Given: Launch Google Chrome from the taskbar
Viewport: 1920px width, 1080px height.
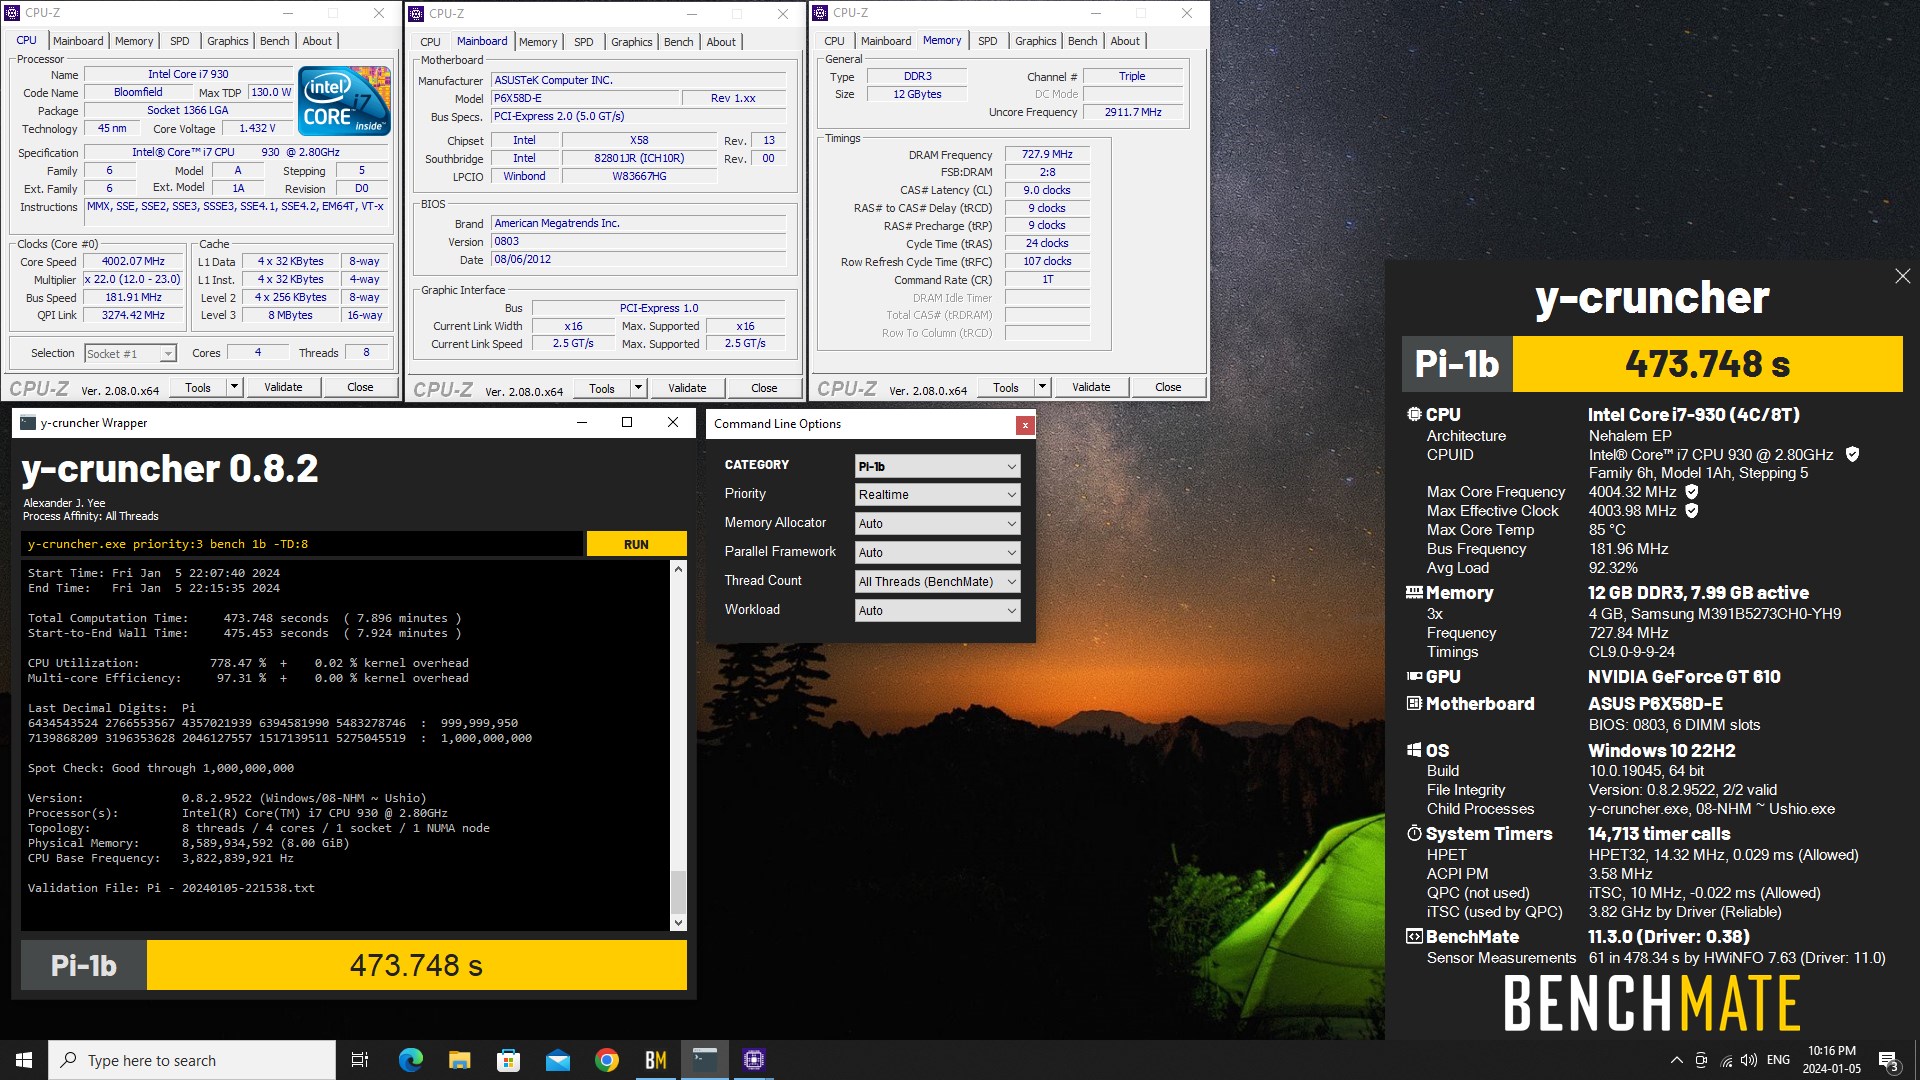Looking at the screenshot, I should pos(606,1060).
